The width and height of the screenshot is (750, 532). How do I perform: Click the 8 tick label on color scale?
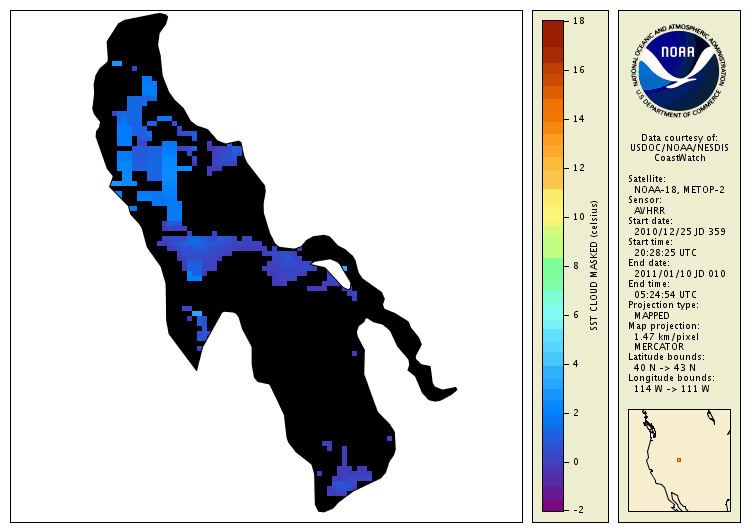coord(576,266)
